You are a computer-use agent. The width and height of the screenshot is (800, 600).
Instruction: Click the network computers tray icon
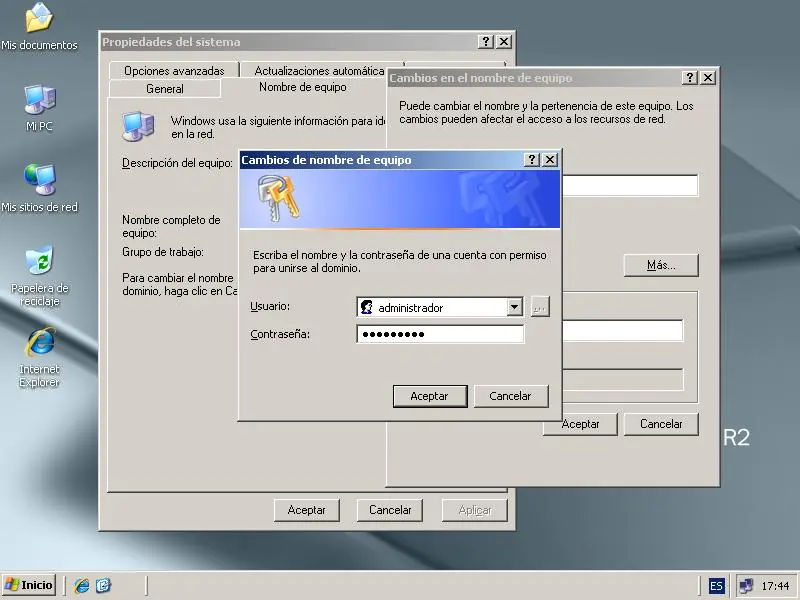(746, 586)
